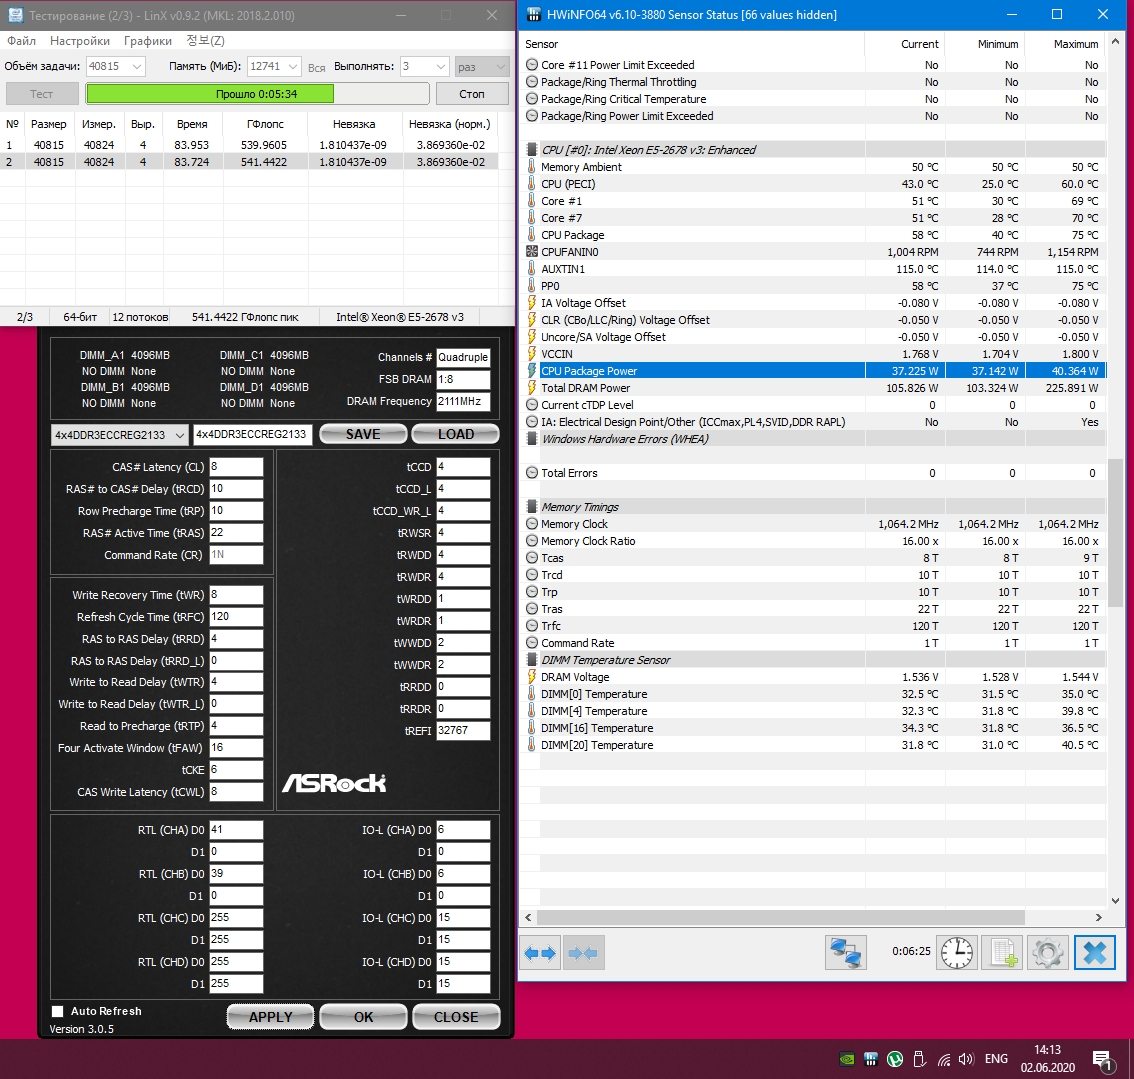Click the CPUFANIN0 fan icon

(x=532, y=252)
